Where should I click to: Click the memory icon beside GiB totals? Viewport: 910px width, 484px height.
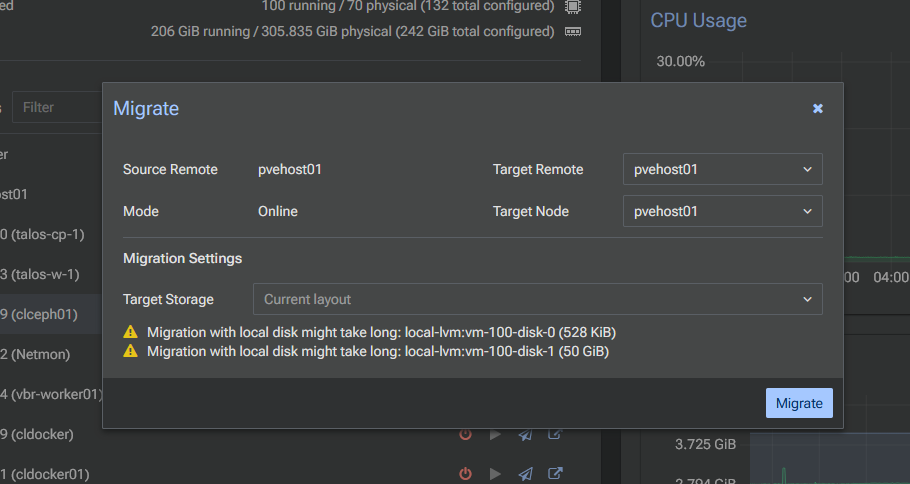click(573, 31)
